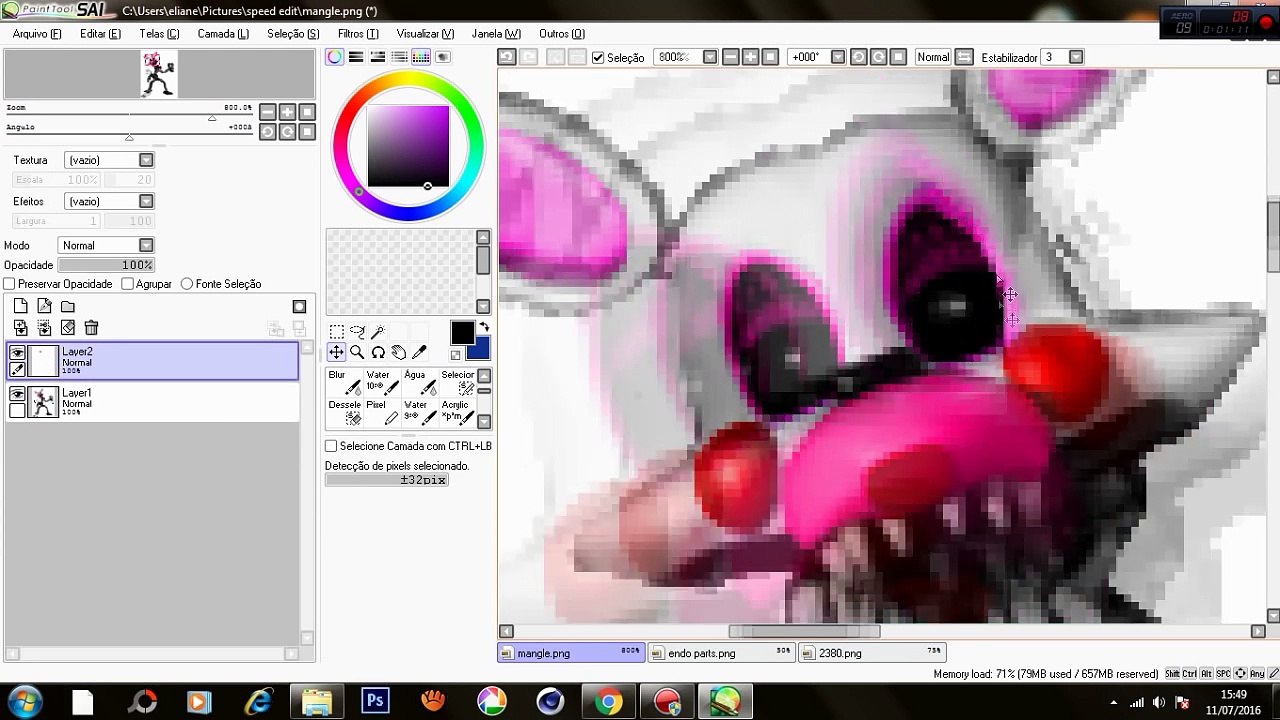1280x720 pixels.
Task: Click the black foreground color swatch
Action: [461, 333]
